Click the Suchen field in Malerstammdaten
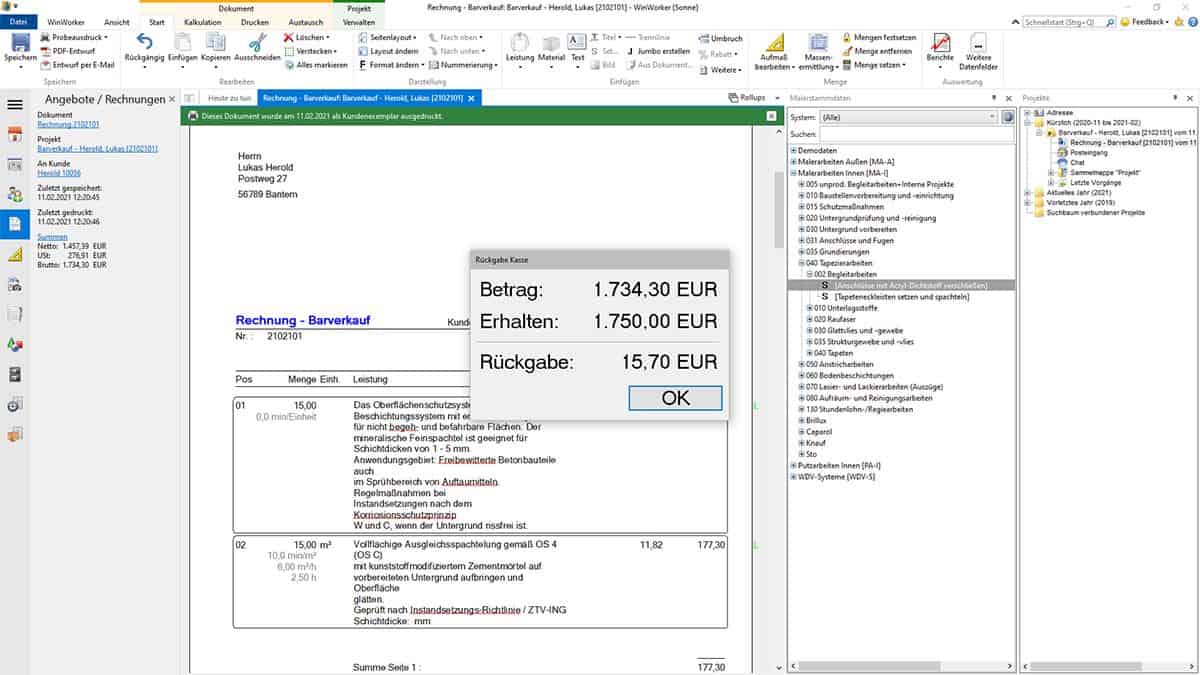1200x675 pixels. pyautogui.click(x=916, y=133)
